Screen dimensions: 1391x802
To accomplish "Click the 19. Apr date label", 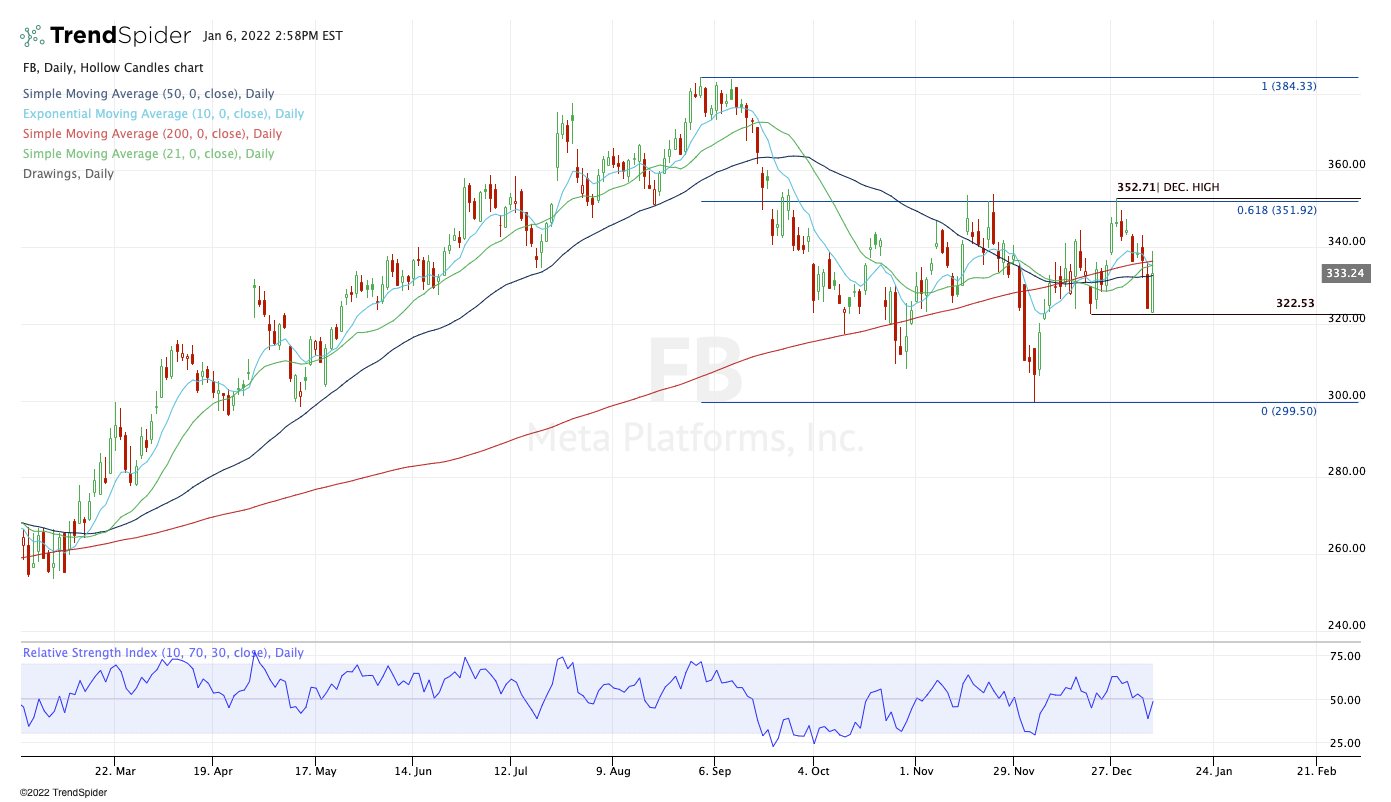I will click(214, 771).
